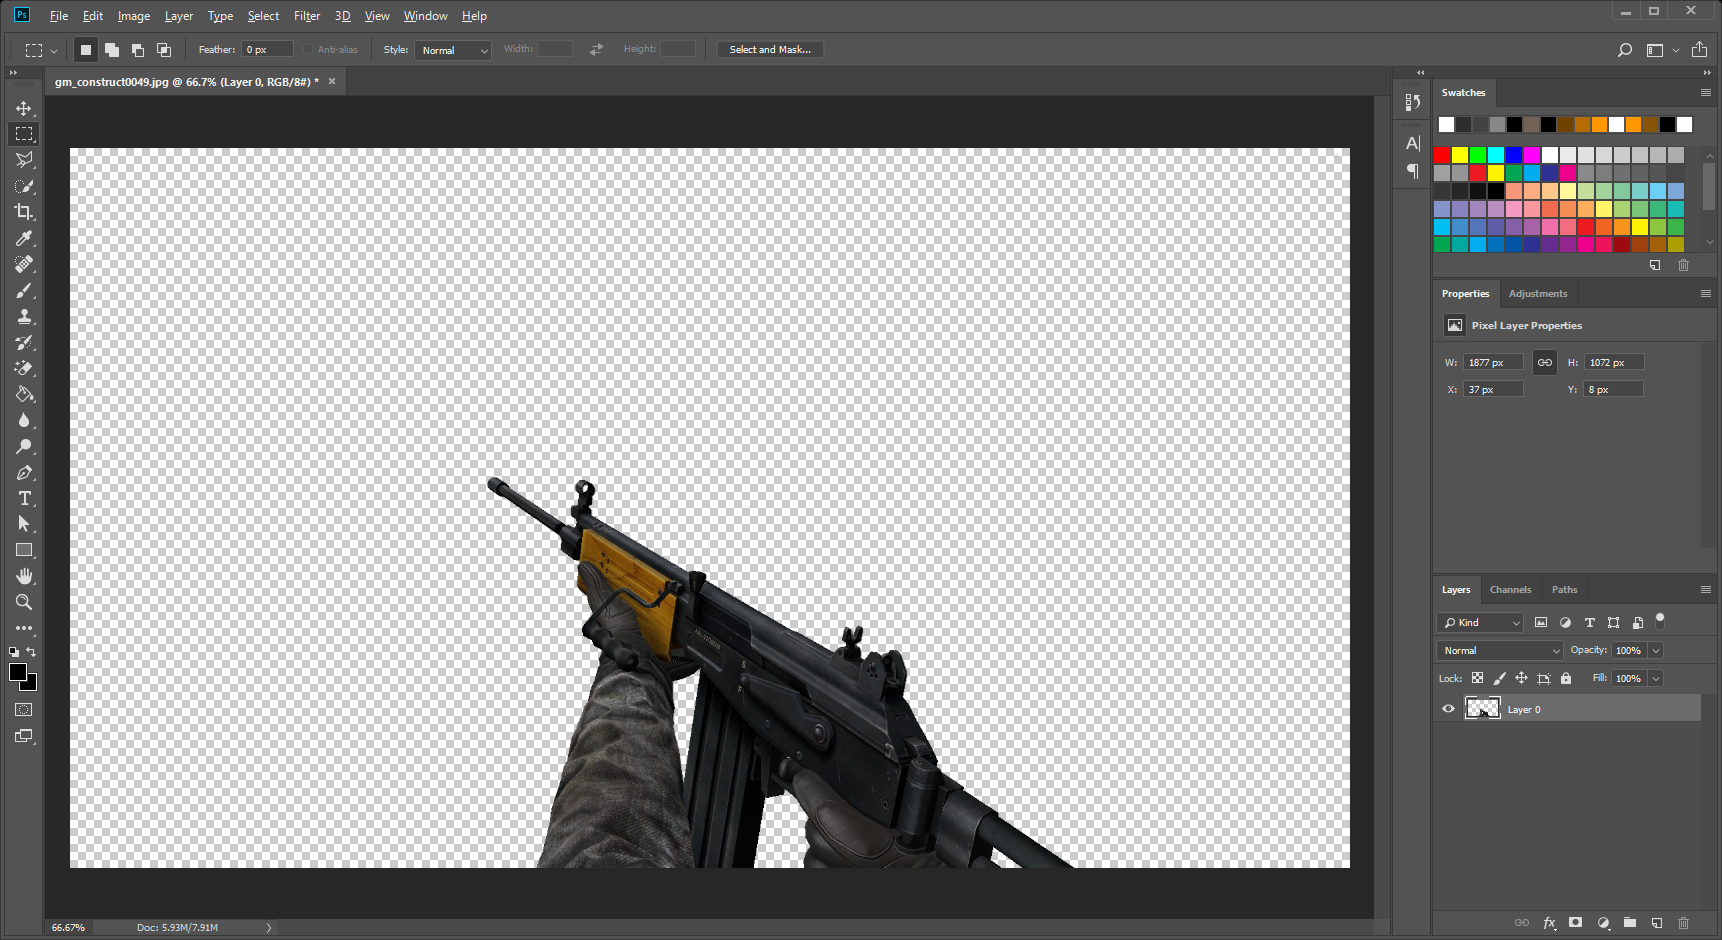Click the foreground color box
1722x940 pixels.
(x=18, y=672)
